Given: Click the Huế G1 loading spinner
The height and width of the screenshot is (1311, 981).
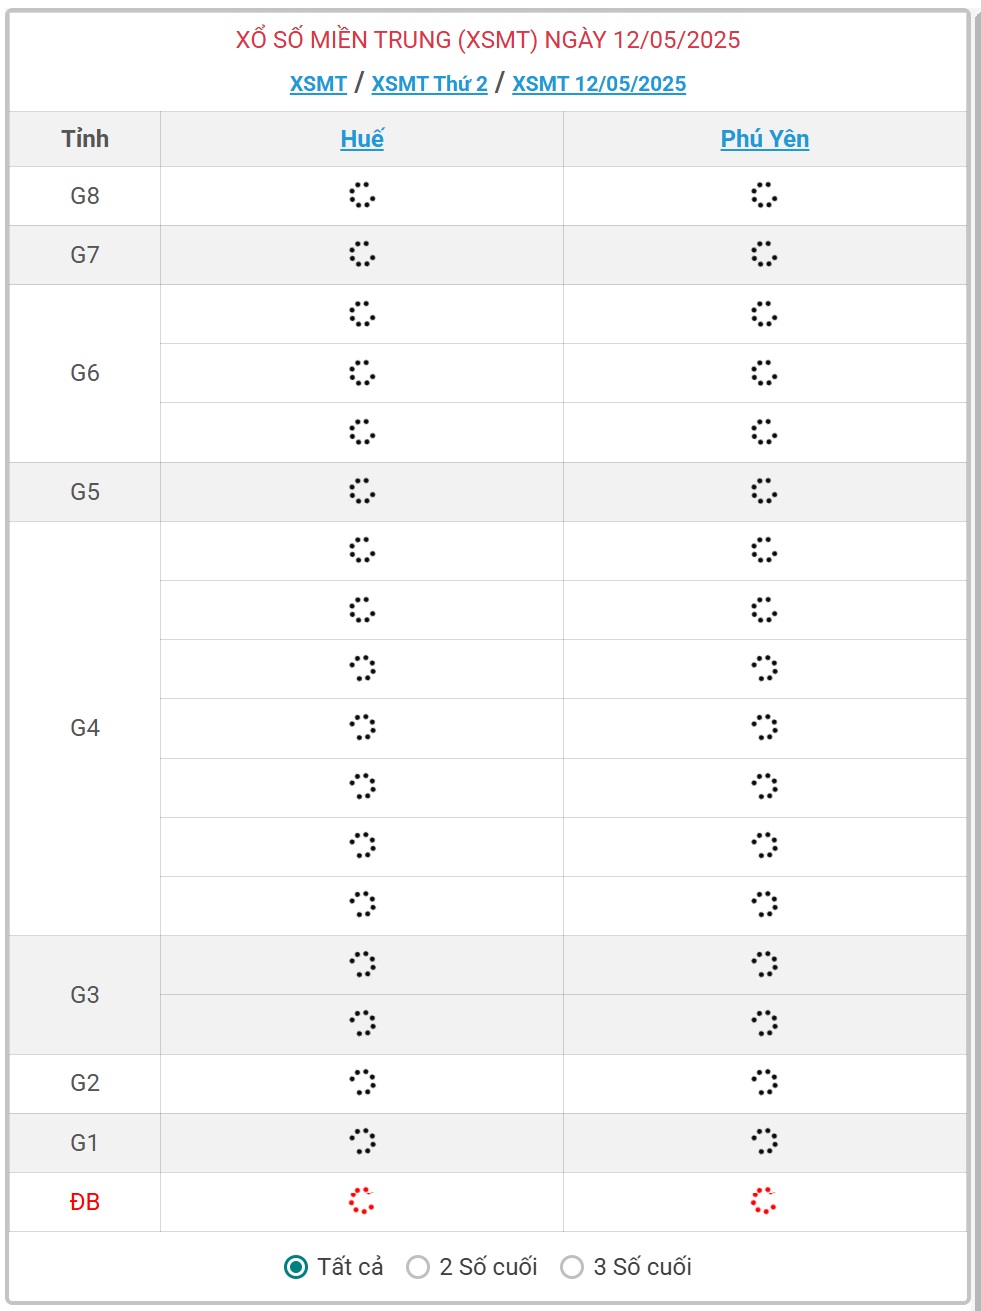Looking at the screenshot, I should 362,1141.
